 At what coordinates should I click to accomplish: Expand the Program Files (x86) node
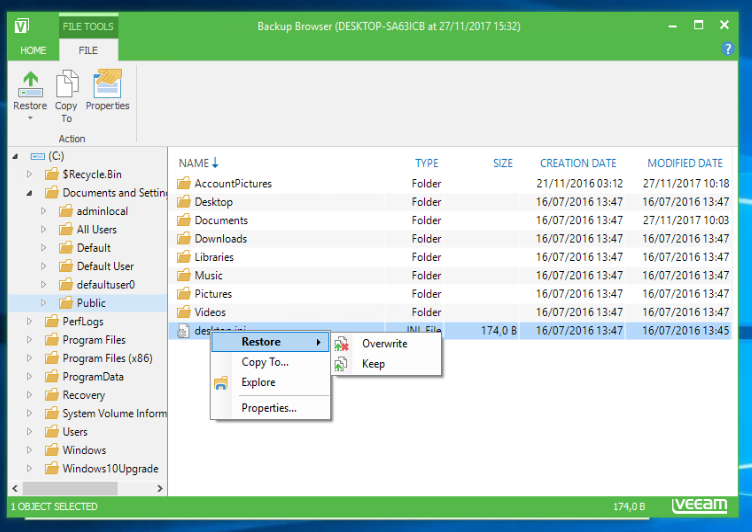pyautogui.click(x=29, y=358)
